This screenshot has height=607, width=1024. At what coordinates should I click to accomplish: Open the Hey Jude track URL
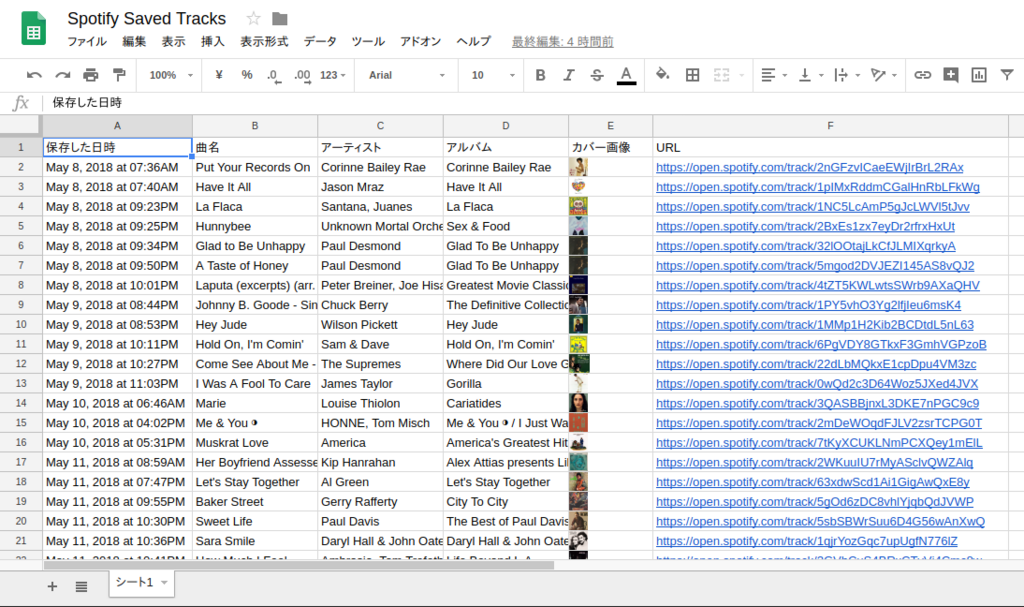coord(814,325)
